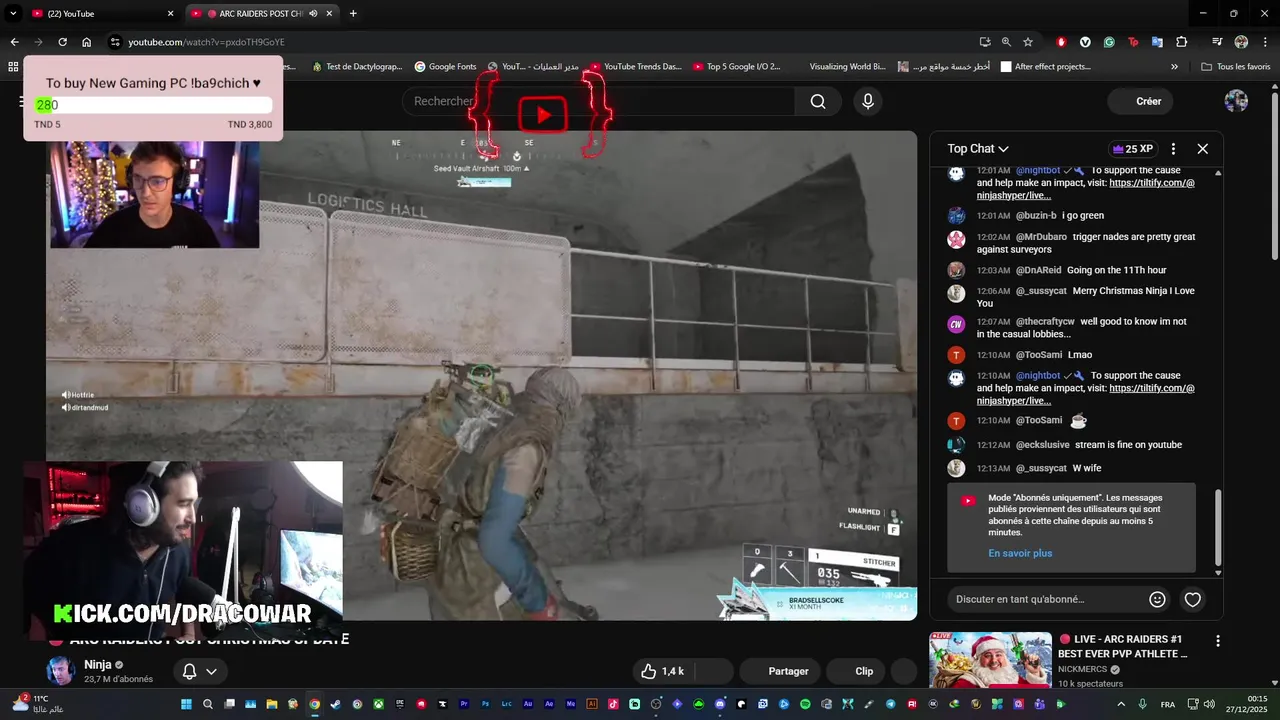Open Steam from the taskbar
Image resolution: width=1280 pixels, height=720 pixels.
pyautogui.click(x=336, y=704)
